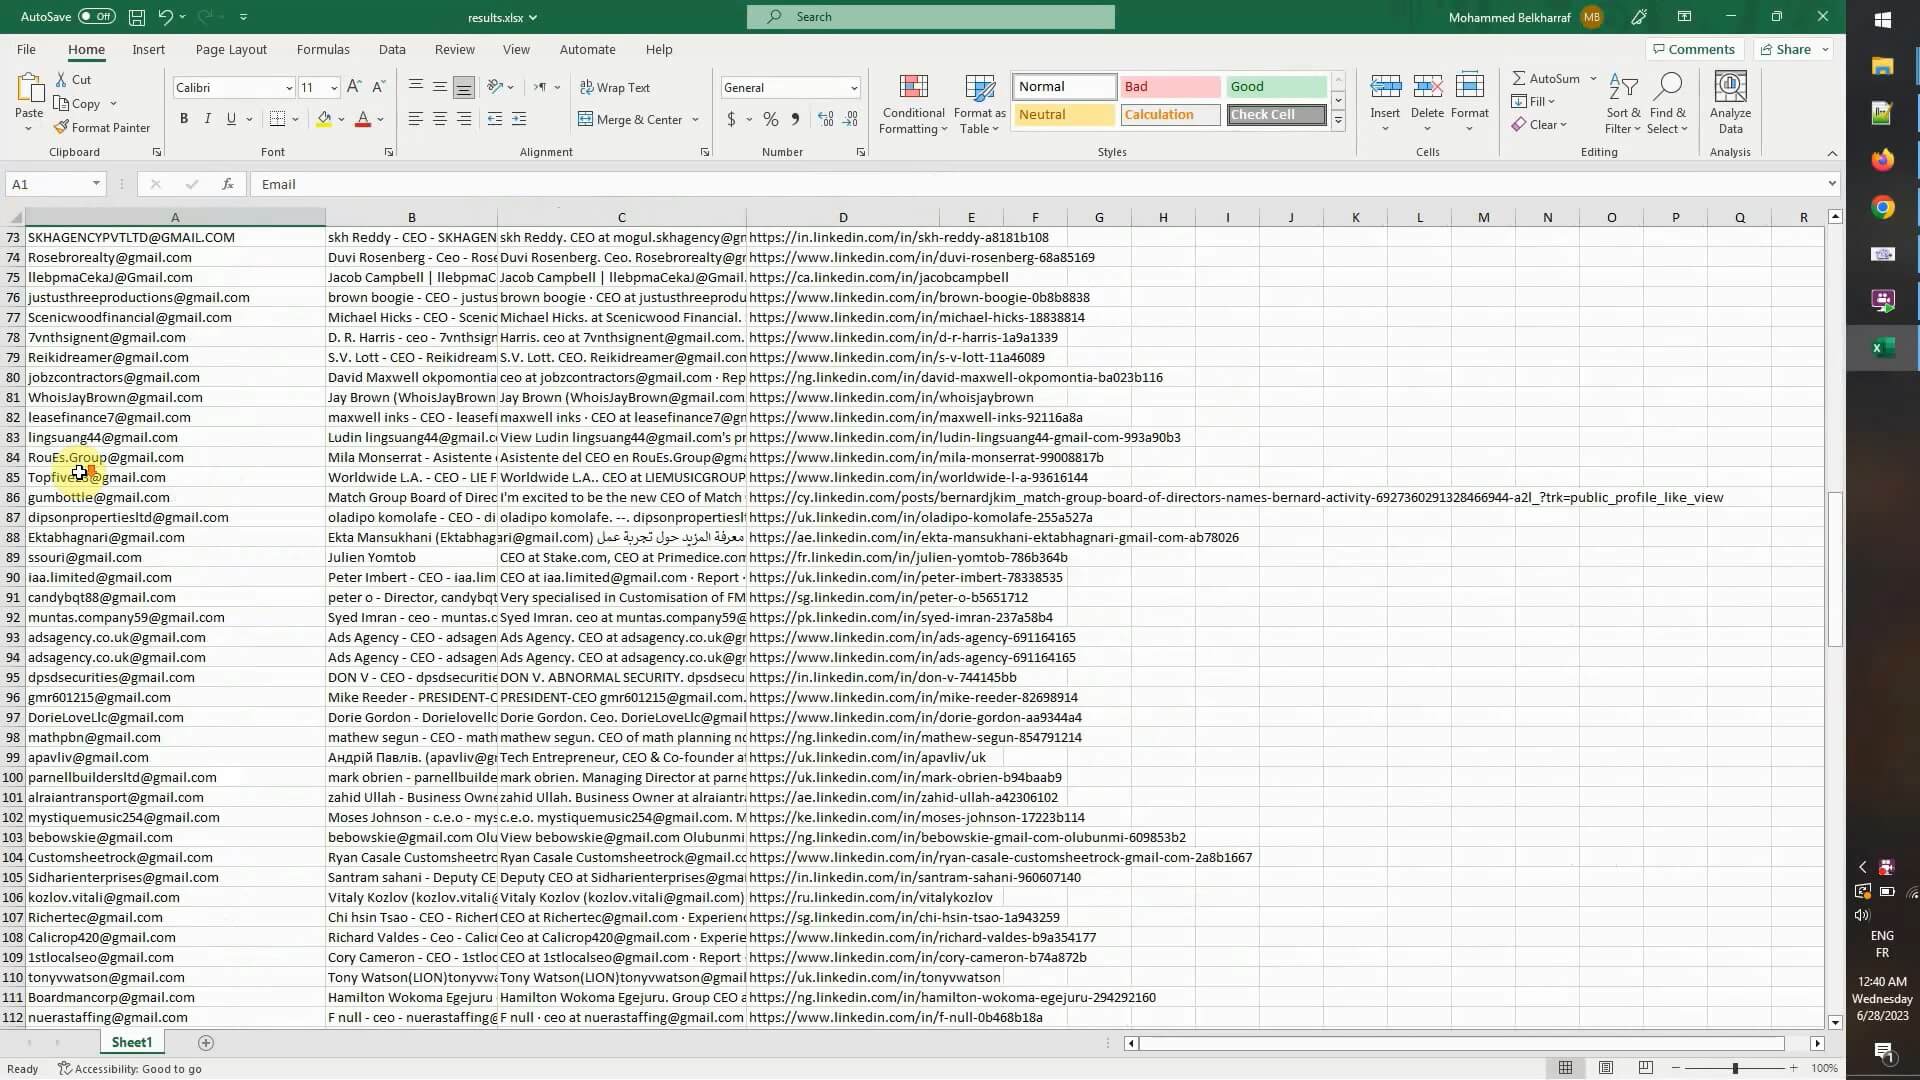The width and height of the screenshot is (1920, 1080).
Task: Click the Fill Color yellow swatch
Action: point(324,119)
